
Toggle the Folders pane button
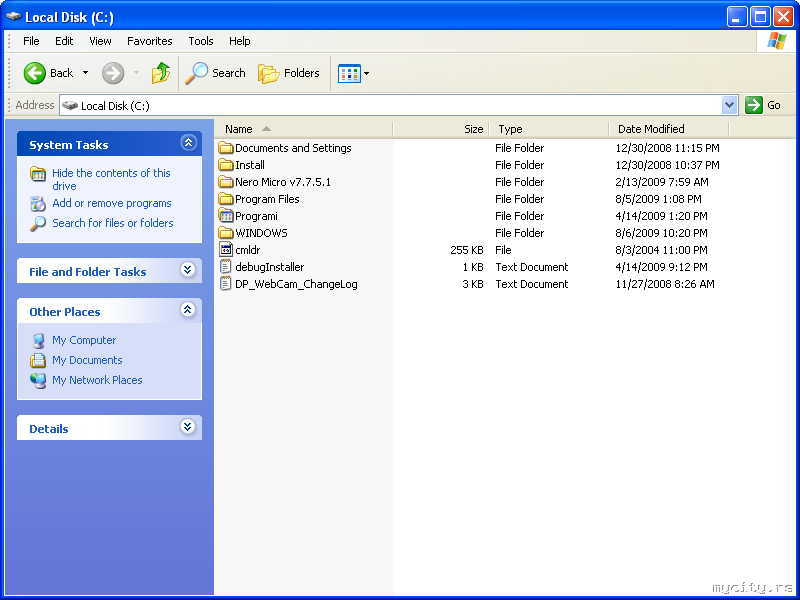coord(289,73)
